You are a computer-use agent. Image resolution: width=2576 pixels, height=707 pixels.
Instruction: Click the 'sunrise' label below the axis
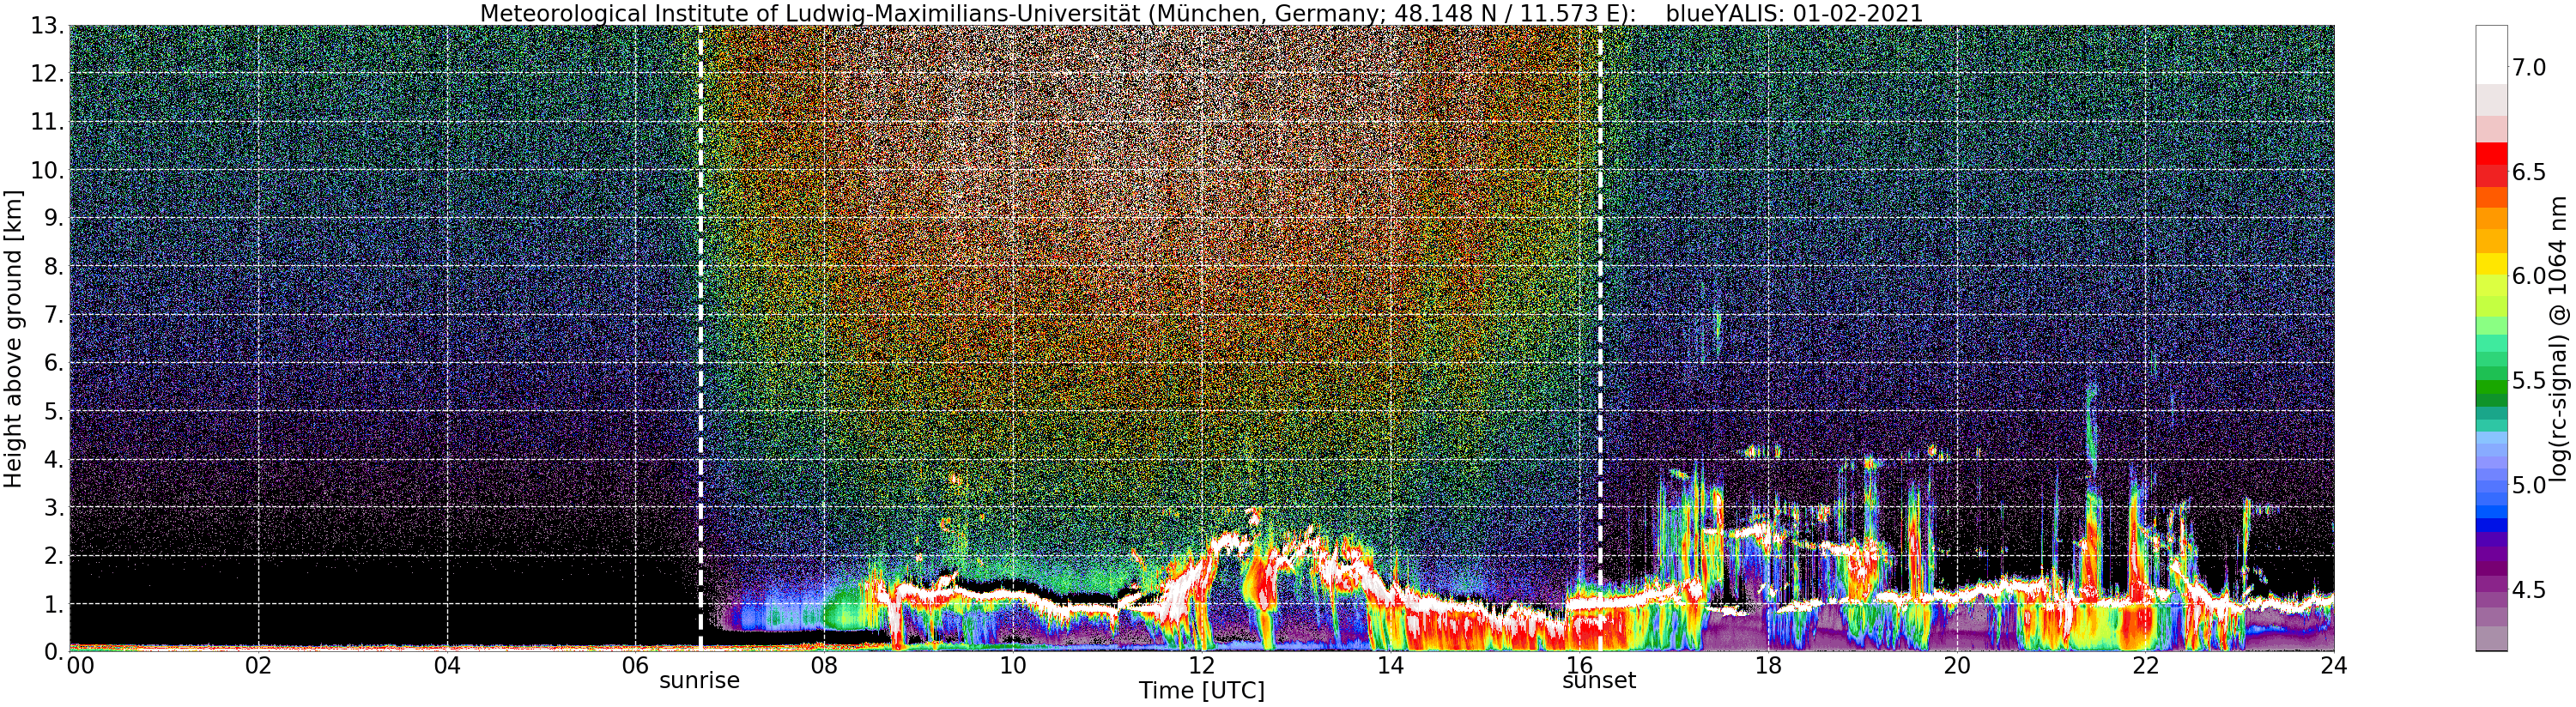[699, 681]
